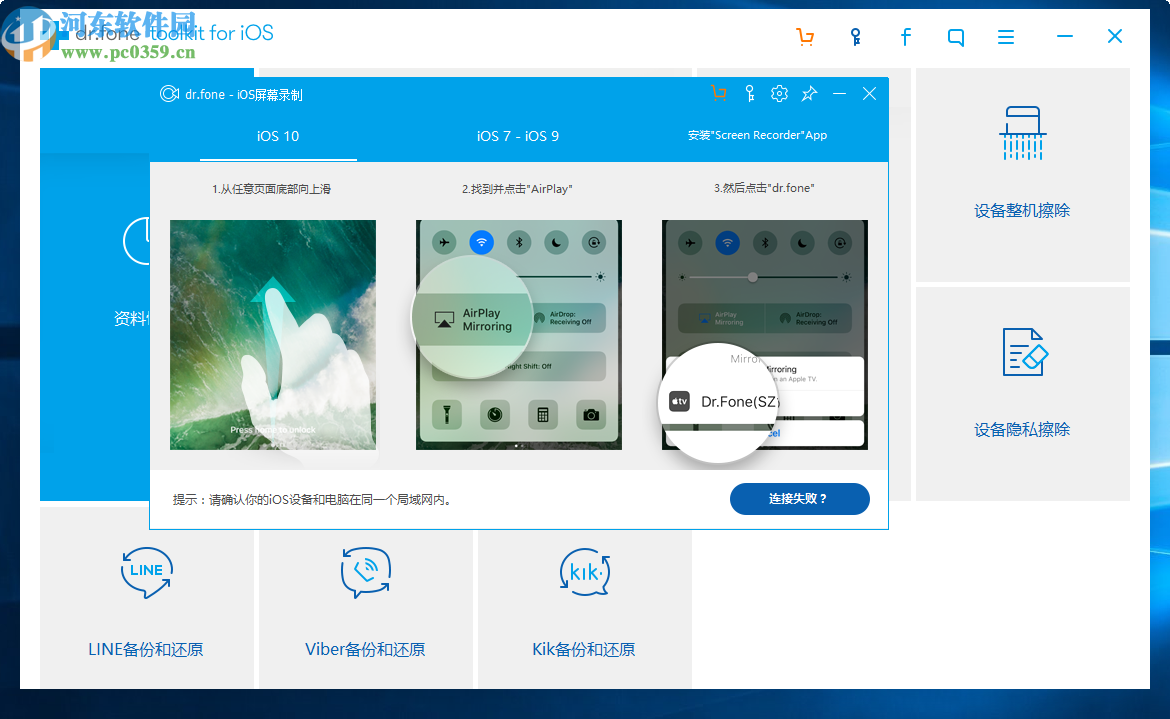Click the orange cart icon in the dialog

coord(719,93)
